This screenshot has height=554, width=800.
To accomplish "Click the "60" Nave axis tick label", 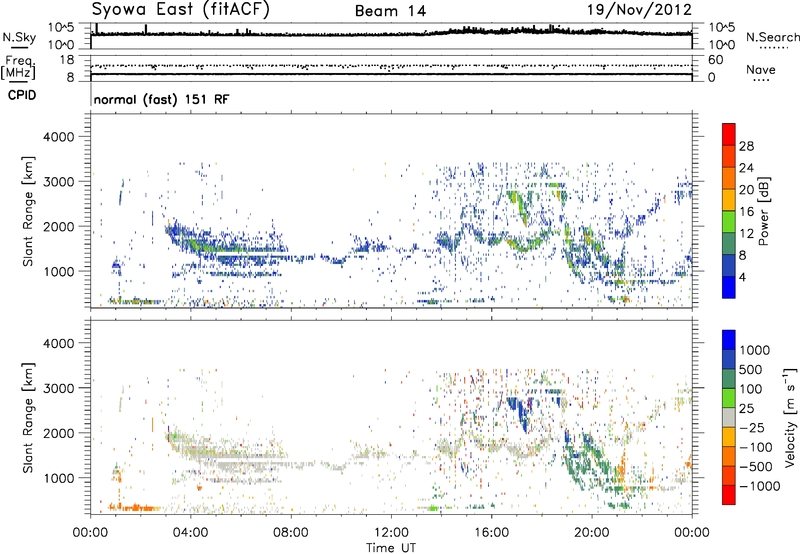I will 715,60.
